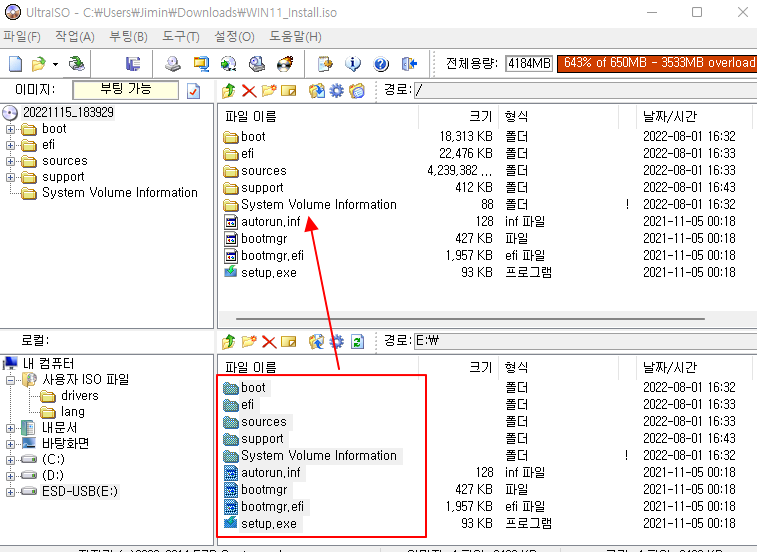This screenshot has width=757, height=552.
Task: Click the image pane path field
Action: point(586,90)
